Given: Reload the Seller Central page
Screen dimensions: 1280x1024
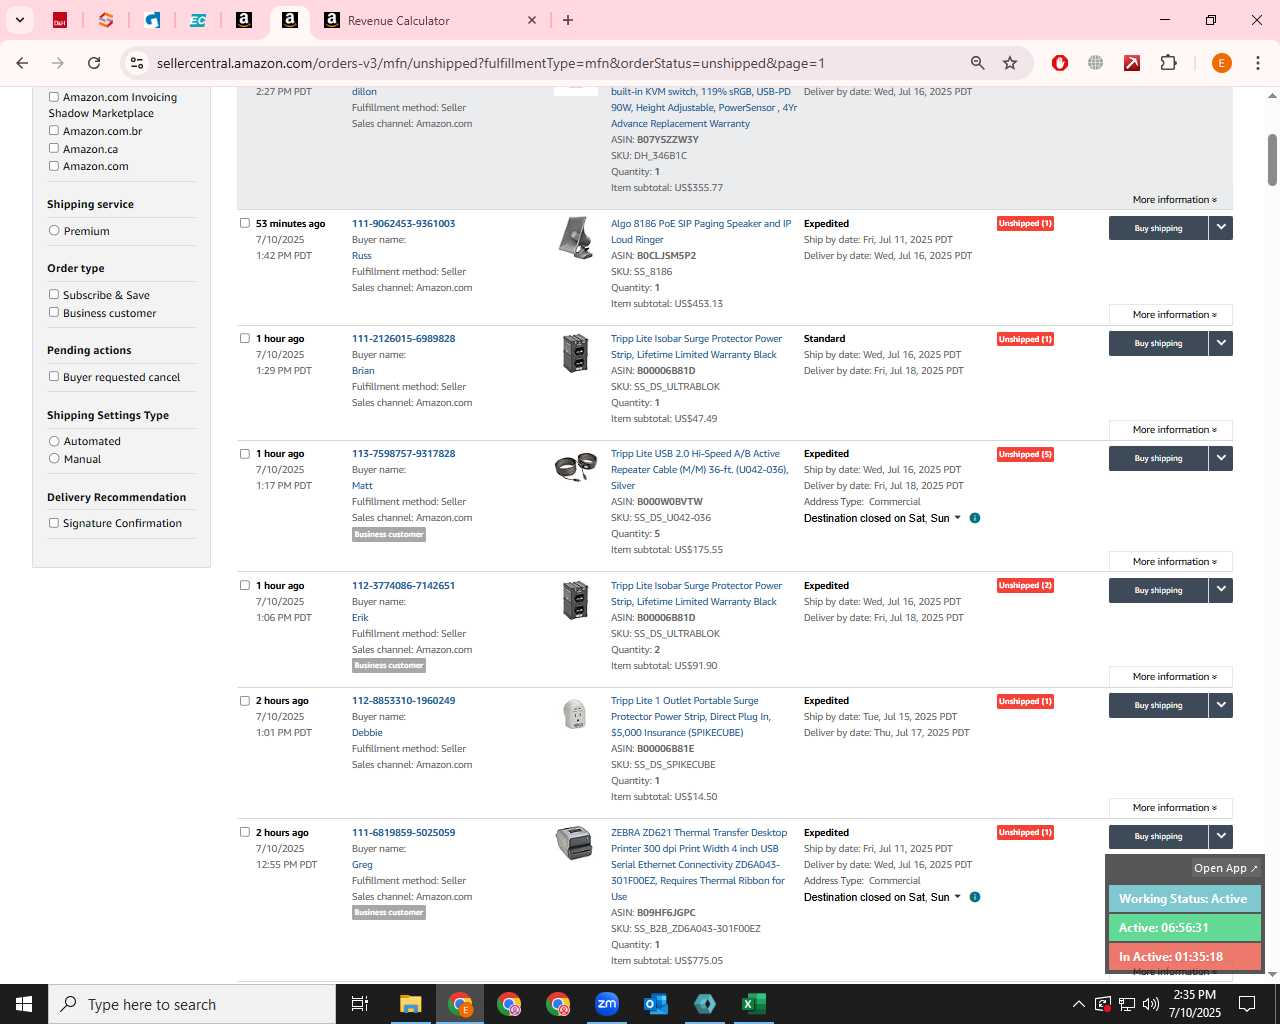Looking at the screenshot, I should 94,63.
